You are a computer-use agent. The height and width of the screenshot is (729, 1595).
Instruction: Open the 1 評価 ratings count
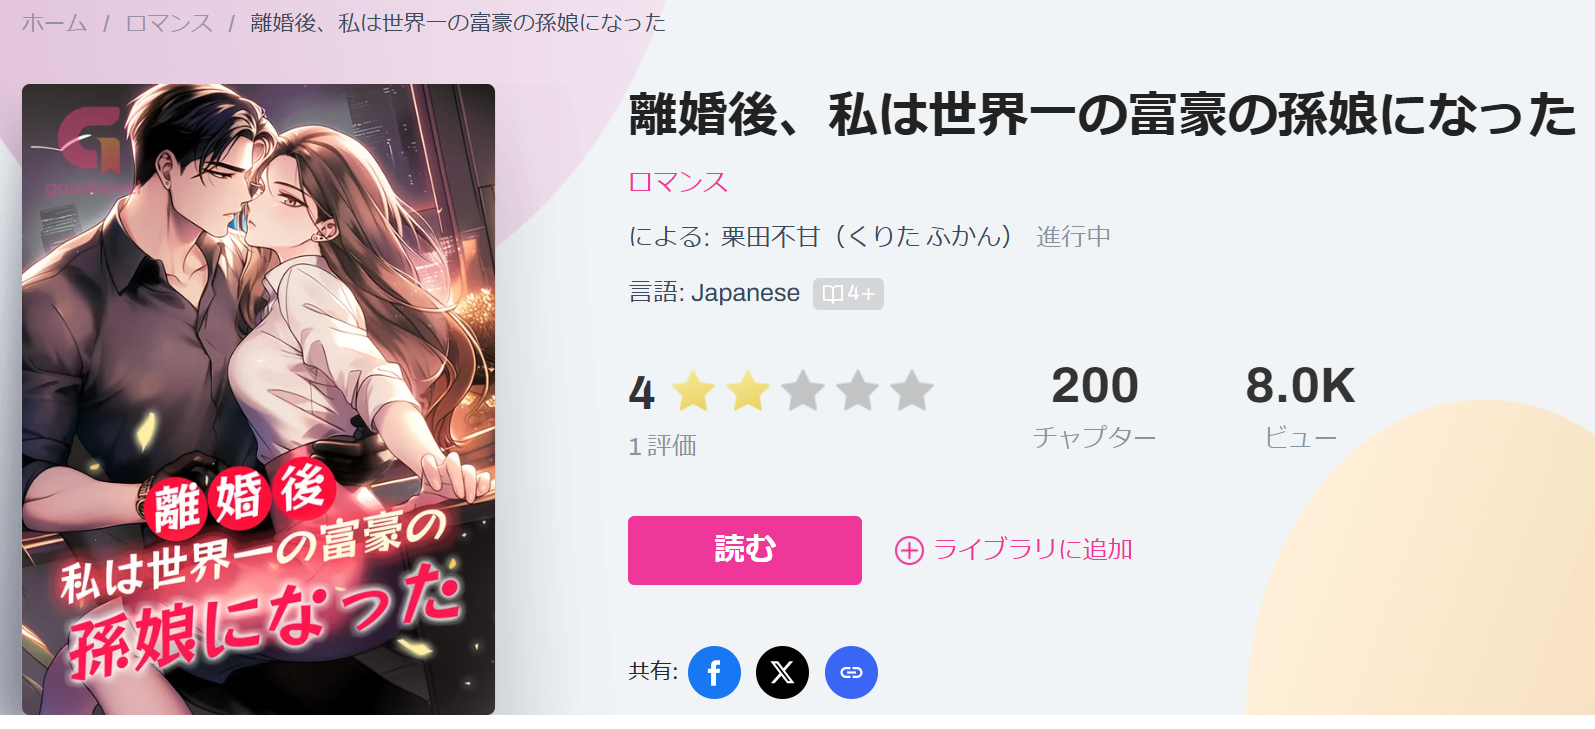point(662,446)
